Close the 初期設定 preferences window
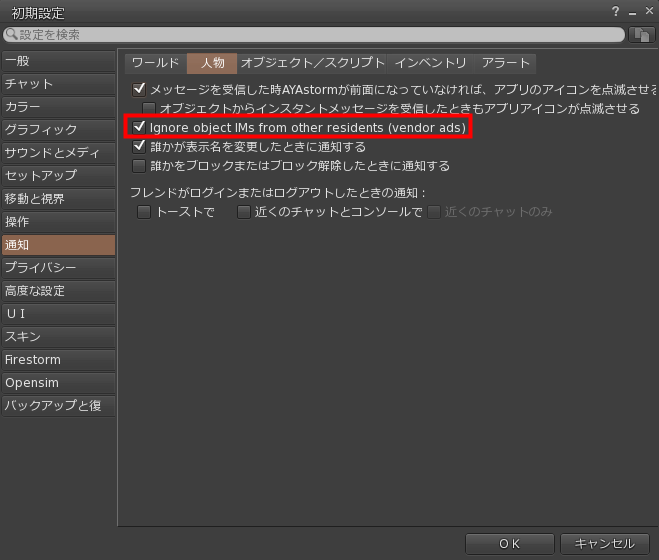 pyautogui.click(x=649, y=11)
